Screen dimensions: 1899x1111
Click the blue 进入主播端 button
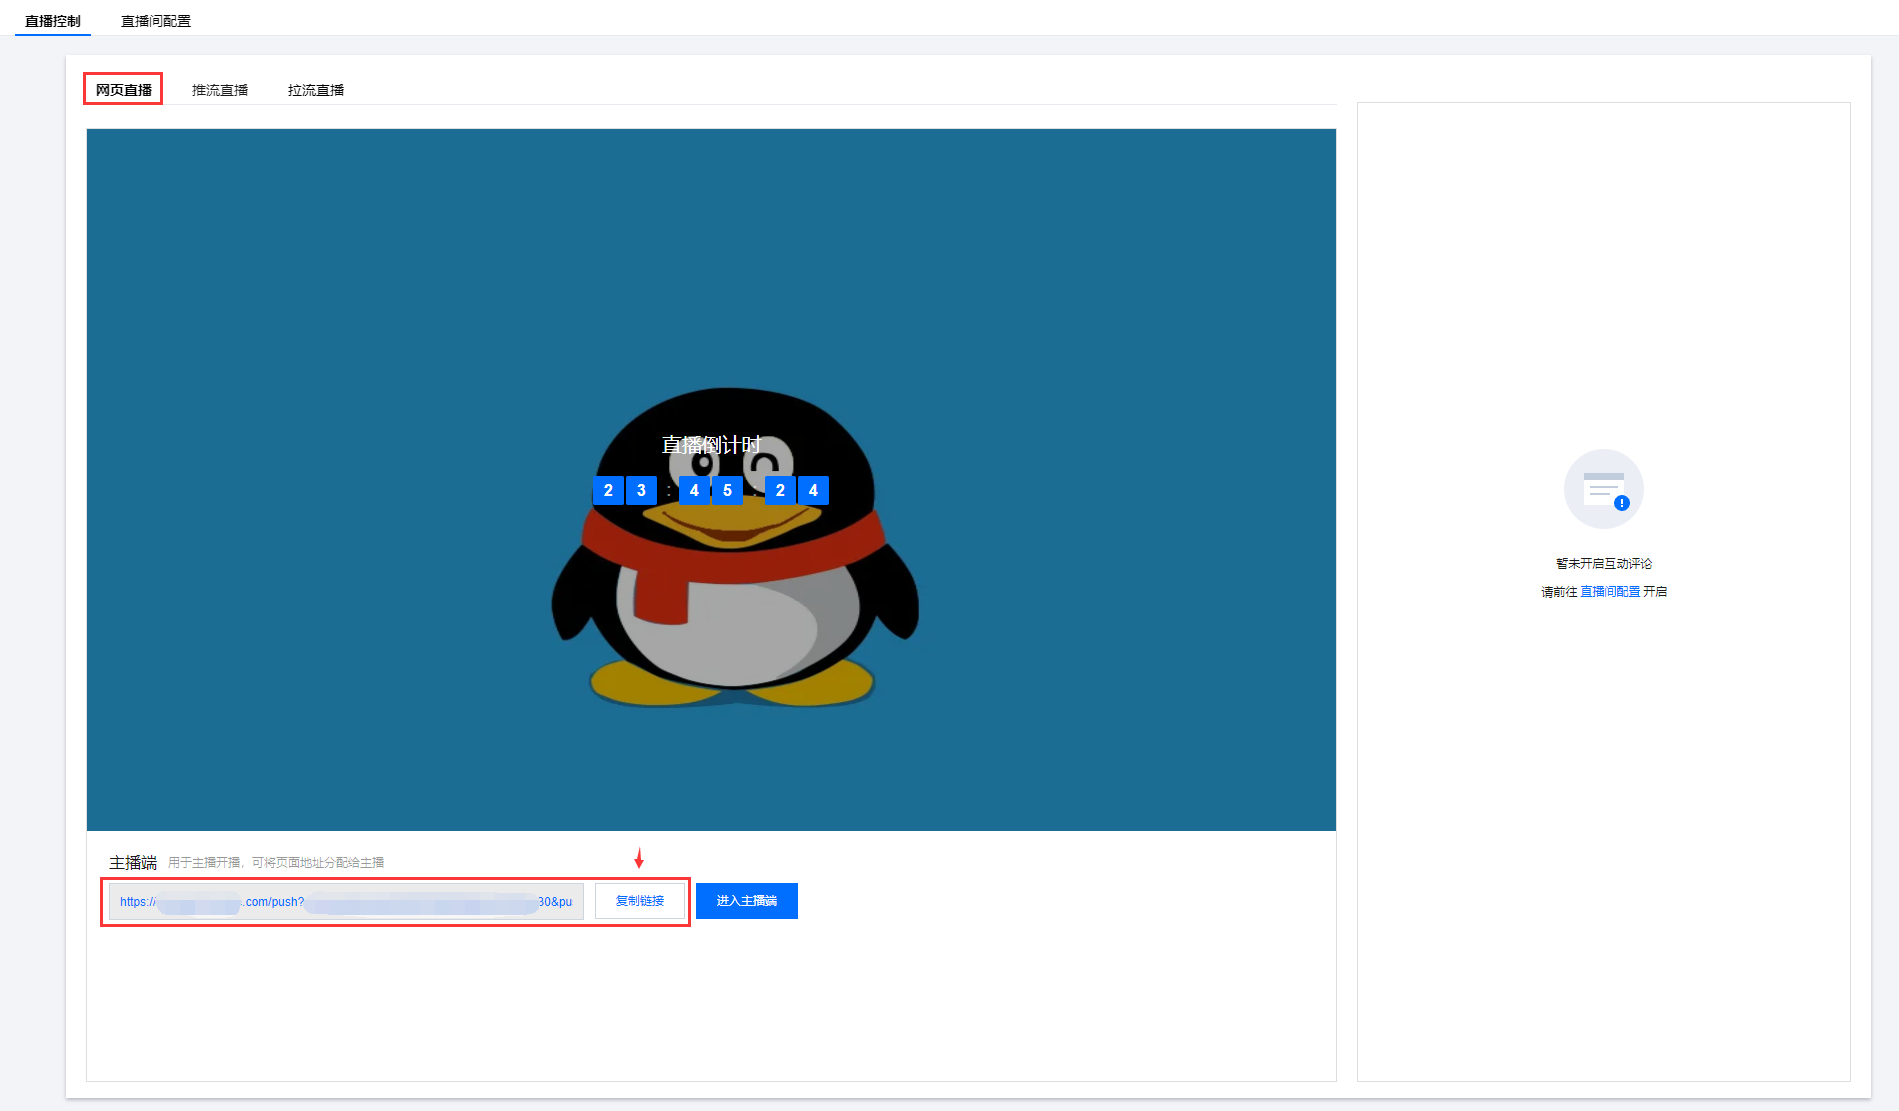[x=747, y=901]
